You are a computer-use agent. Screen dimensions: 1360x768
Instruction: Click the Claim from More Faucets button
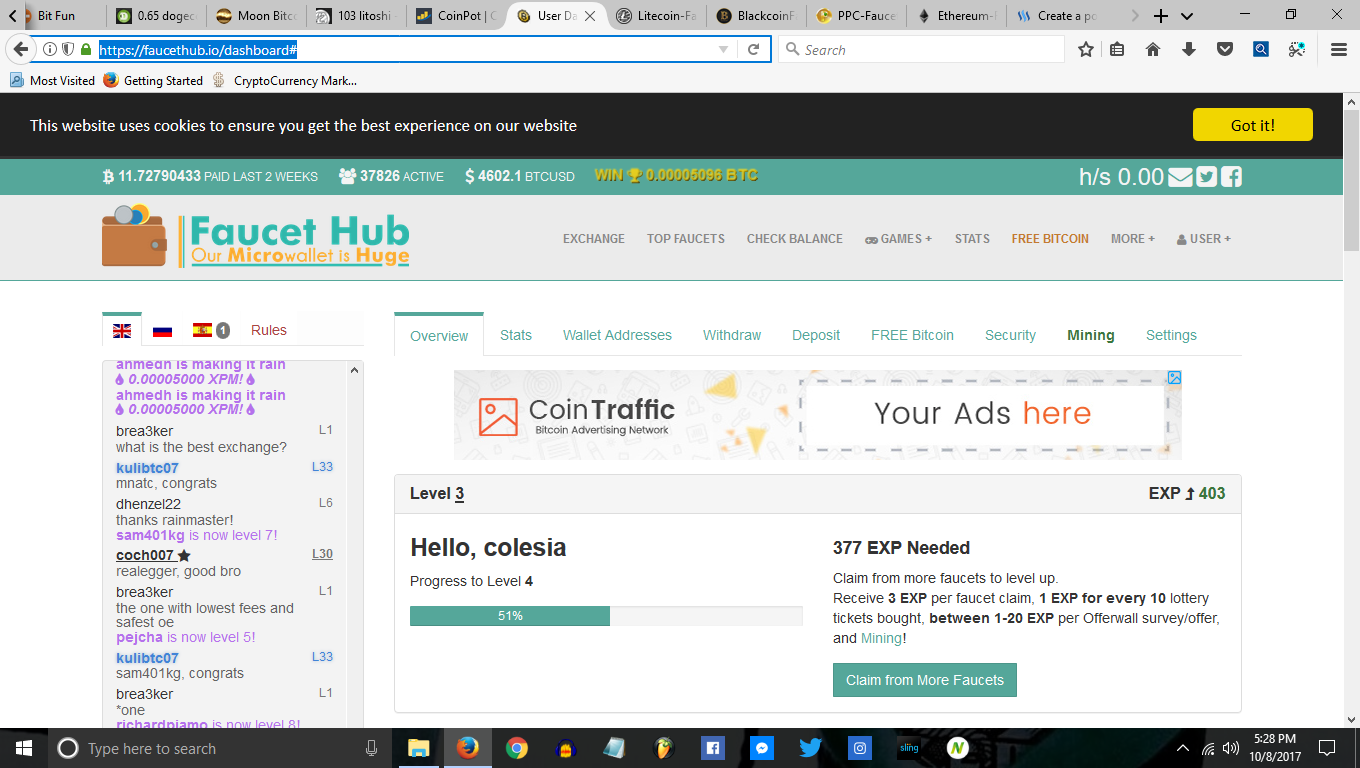[925, 680]
